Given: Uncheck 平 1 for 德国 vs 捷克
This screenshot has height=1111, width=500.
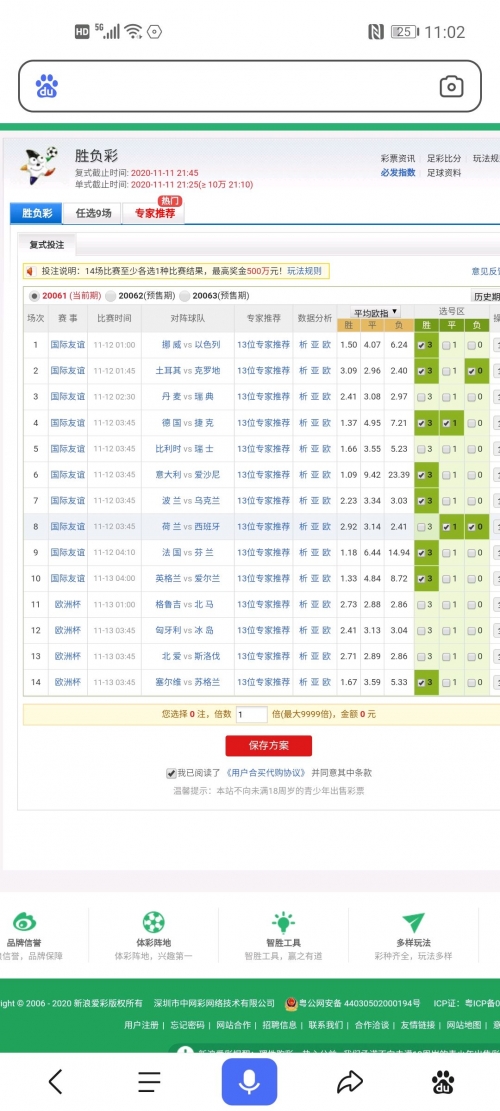Looking at the screenshot, I should coord(446,423).
